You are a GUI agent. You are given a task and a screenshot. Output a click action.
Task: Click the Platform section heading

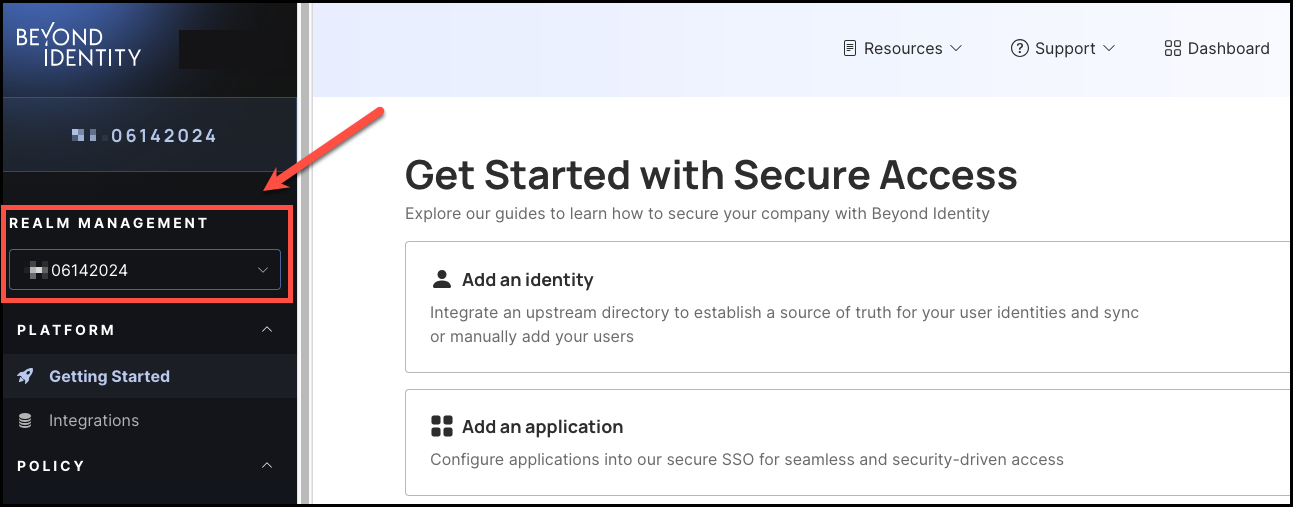pyautogui.click(x=66, y=330)
